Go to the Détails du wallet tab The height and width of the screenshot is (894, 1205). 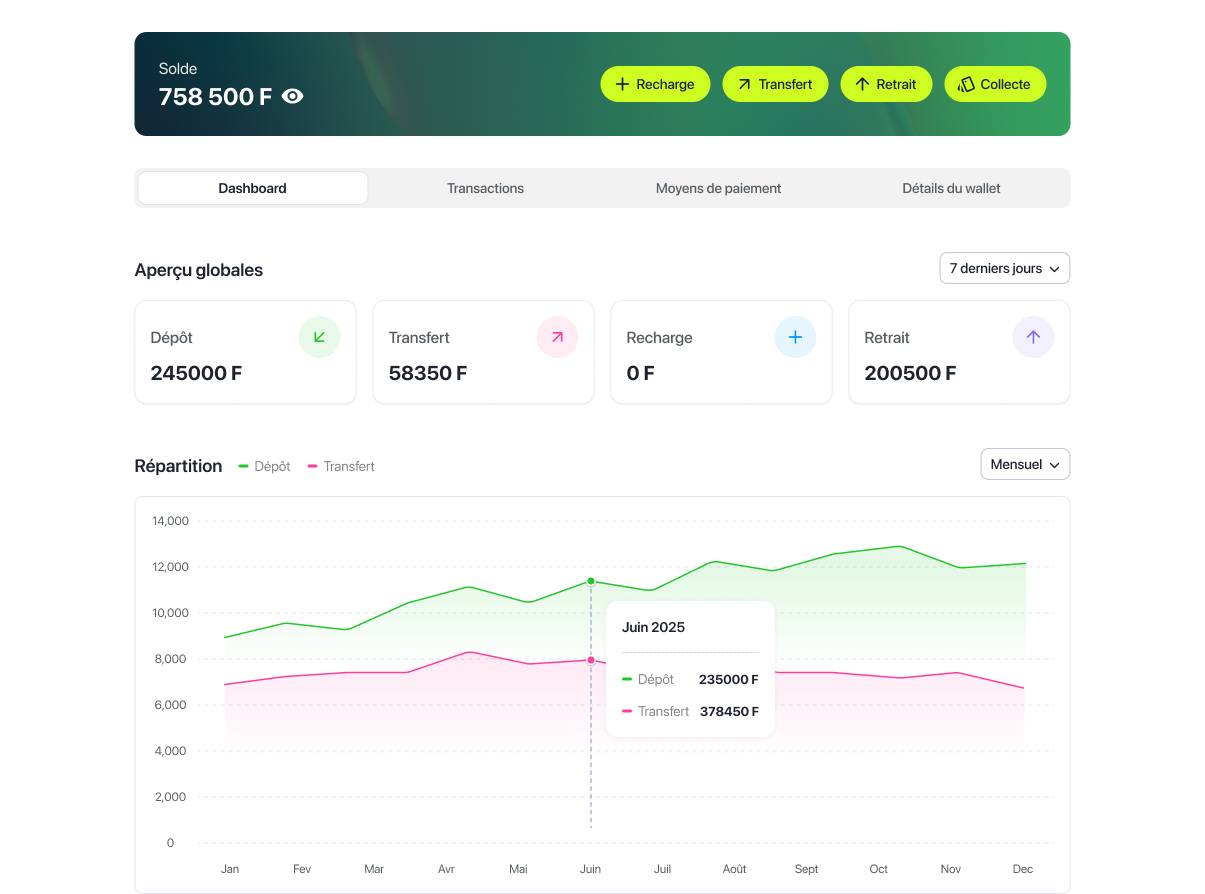coord(951,188)
